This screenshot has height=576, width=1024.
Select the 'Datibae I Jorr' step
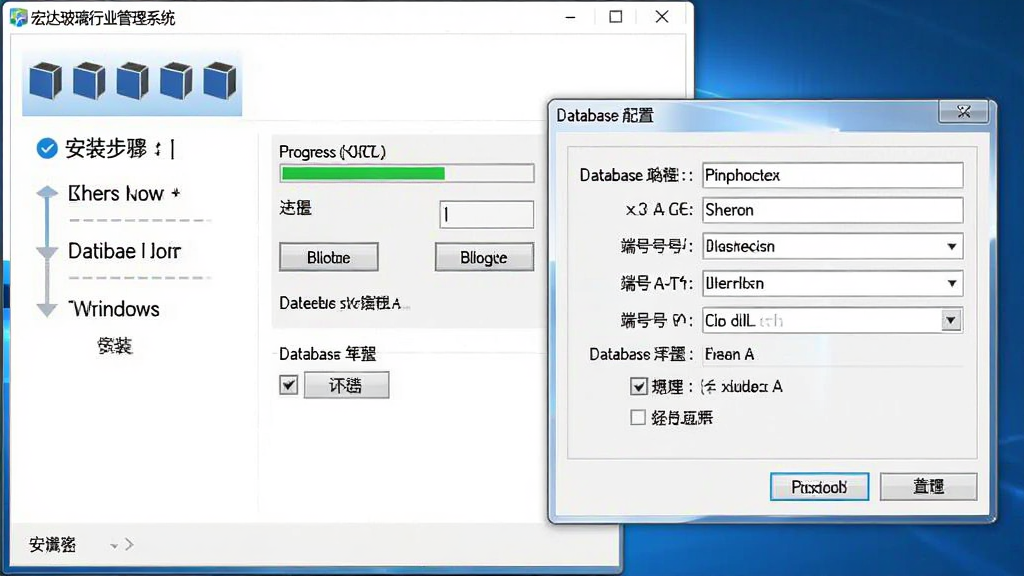pos(124,251)
